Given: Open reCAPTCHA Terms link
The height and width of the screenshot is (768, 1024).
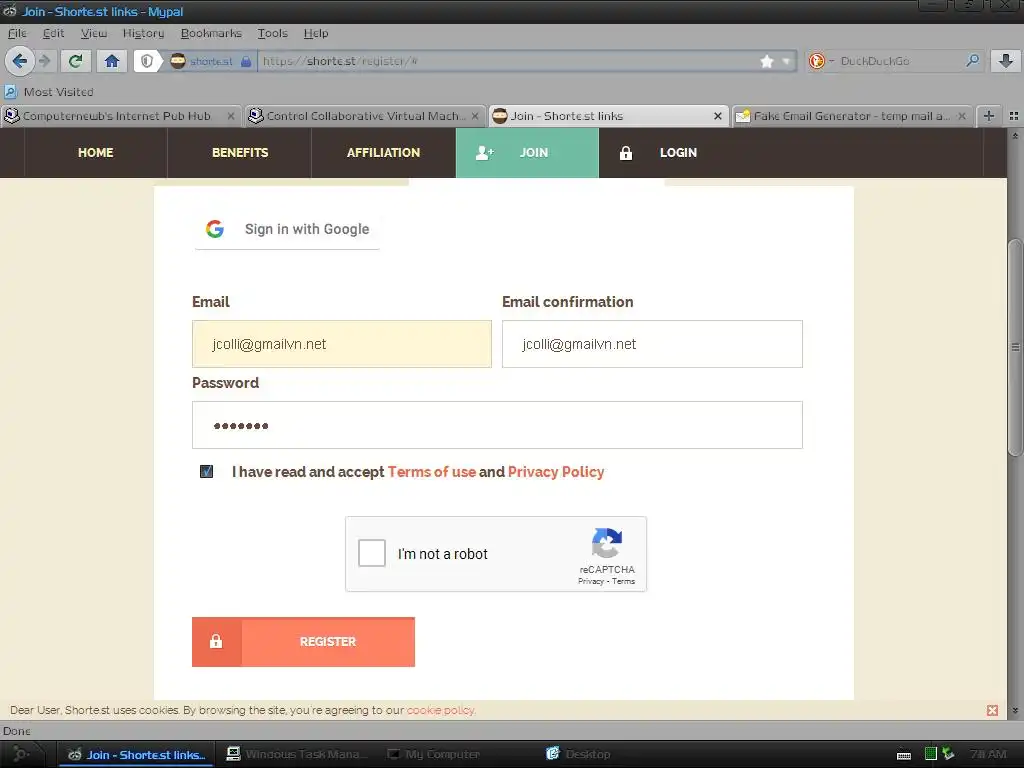Looking at the screenshot, I should point(623,581).
